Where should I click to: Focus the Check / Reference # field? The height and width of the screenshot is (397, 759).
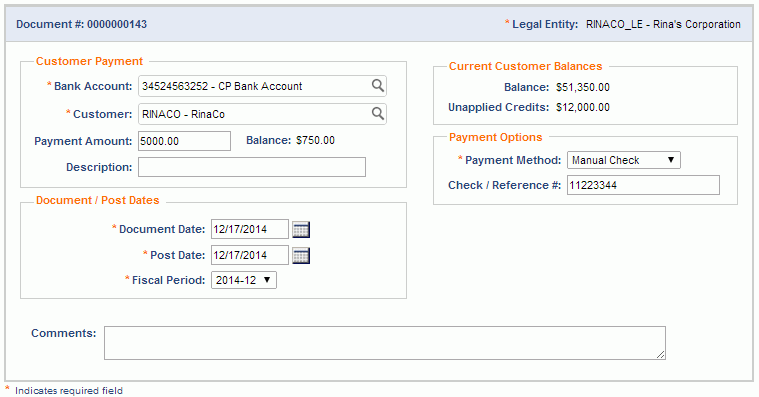[643, 185]
